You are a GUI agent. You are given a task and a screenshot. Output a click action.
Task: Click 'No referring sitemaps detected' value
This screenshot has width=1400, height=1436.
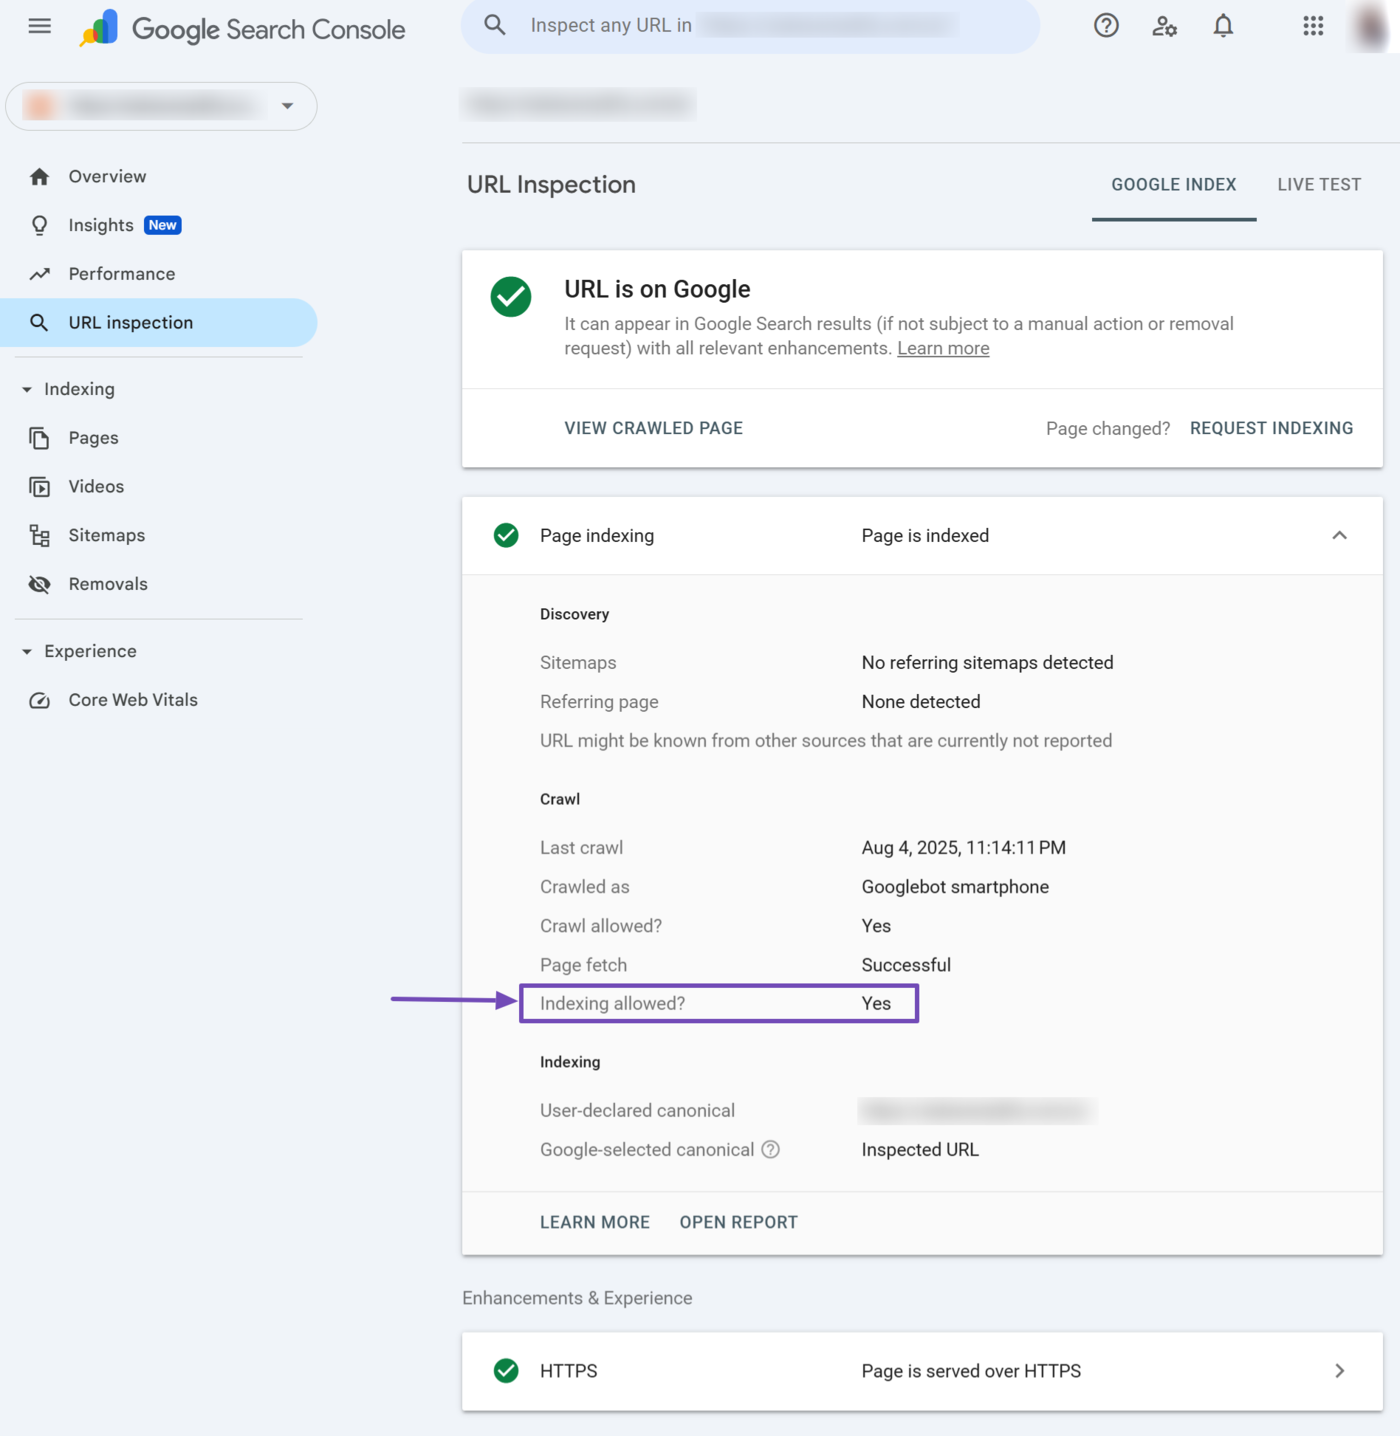pyautogui.click(x=987, y=663)
